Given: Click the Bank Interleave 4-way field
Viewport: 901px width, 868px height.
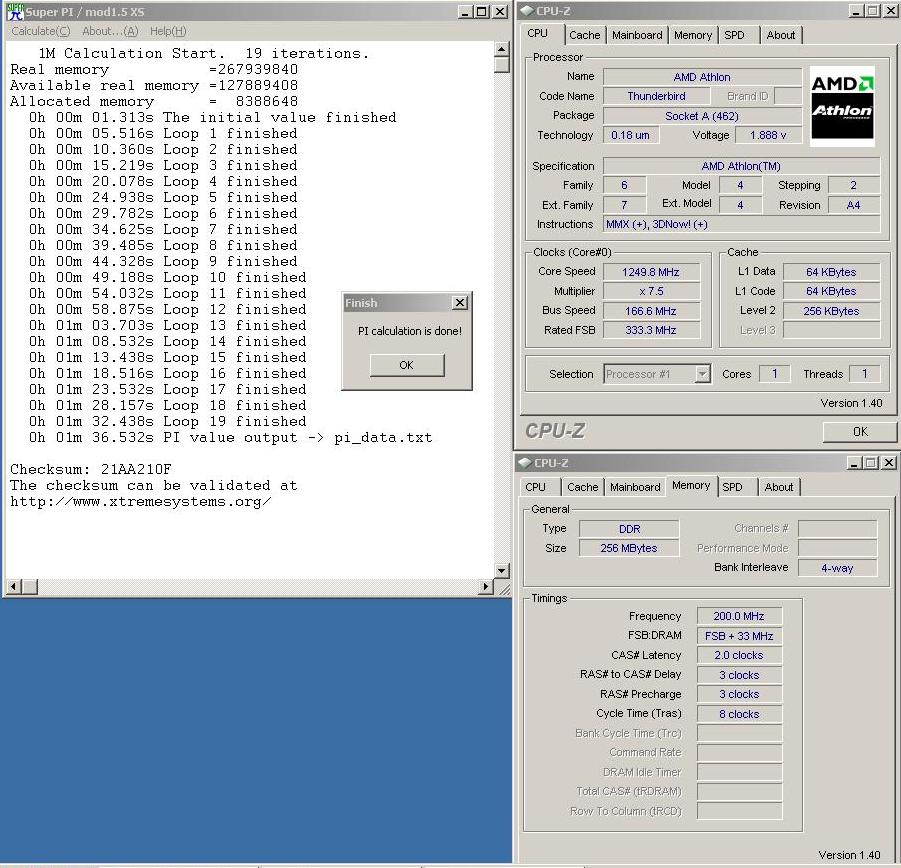Looking at the screenshot, I should coord(837,568).
